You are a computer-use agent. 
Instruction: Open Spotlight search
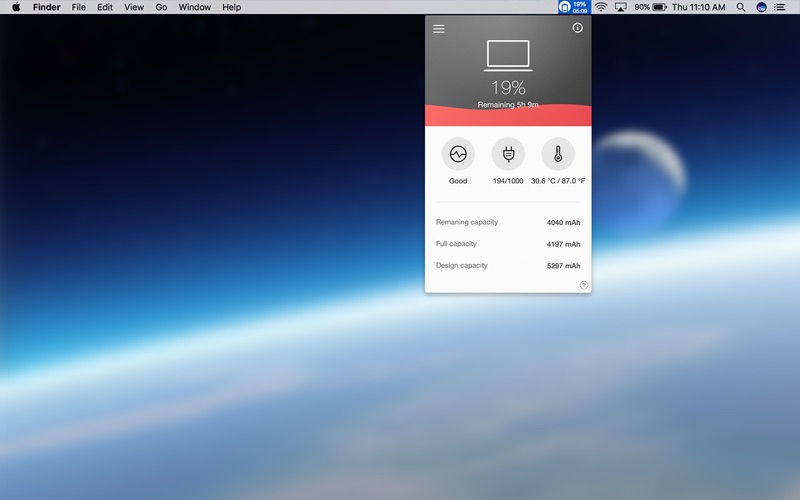coord(741,7)
